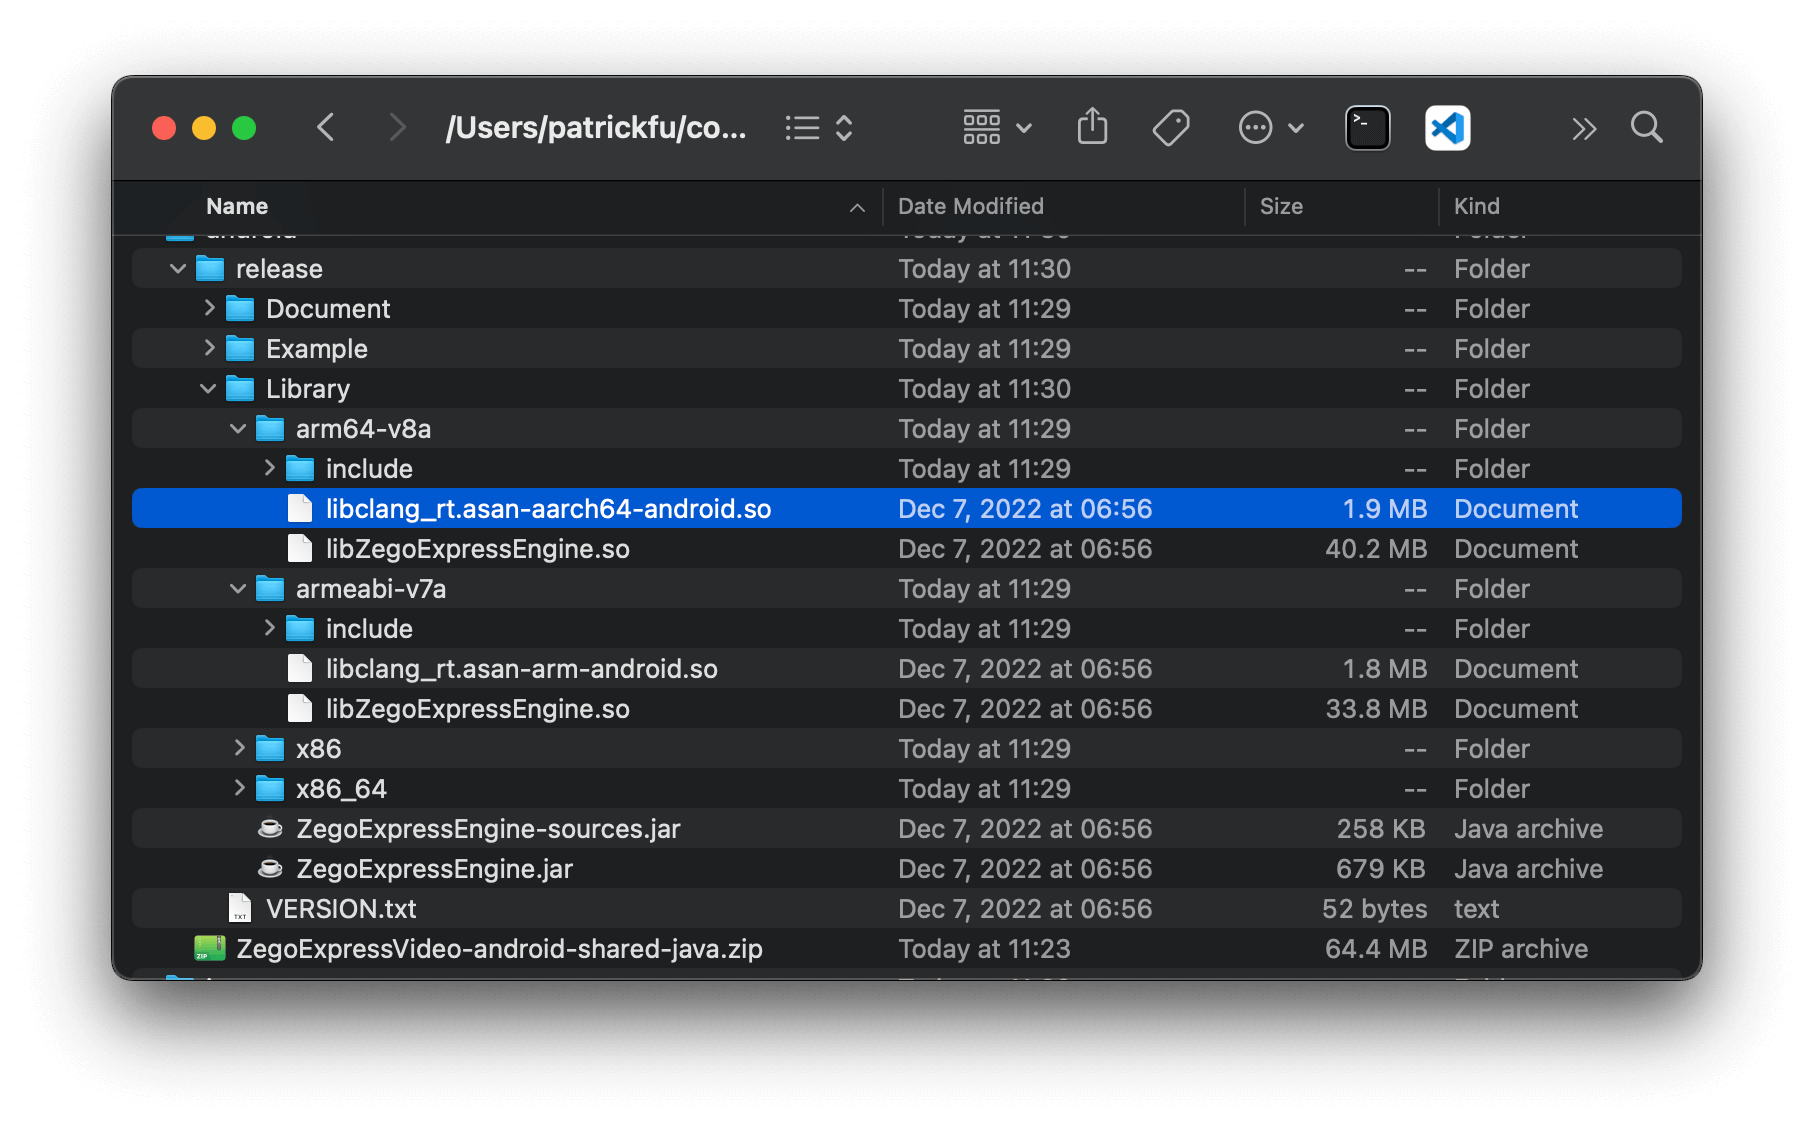Go back with the left chevron button
The height and width of the screenshot is (1128, 1814).
tap(326, 128)
